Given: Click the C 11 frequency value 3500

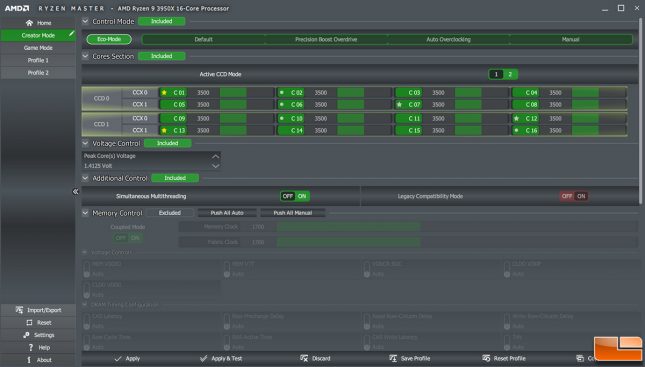Looking at the screenshot, I should [x=438, y=118].
